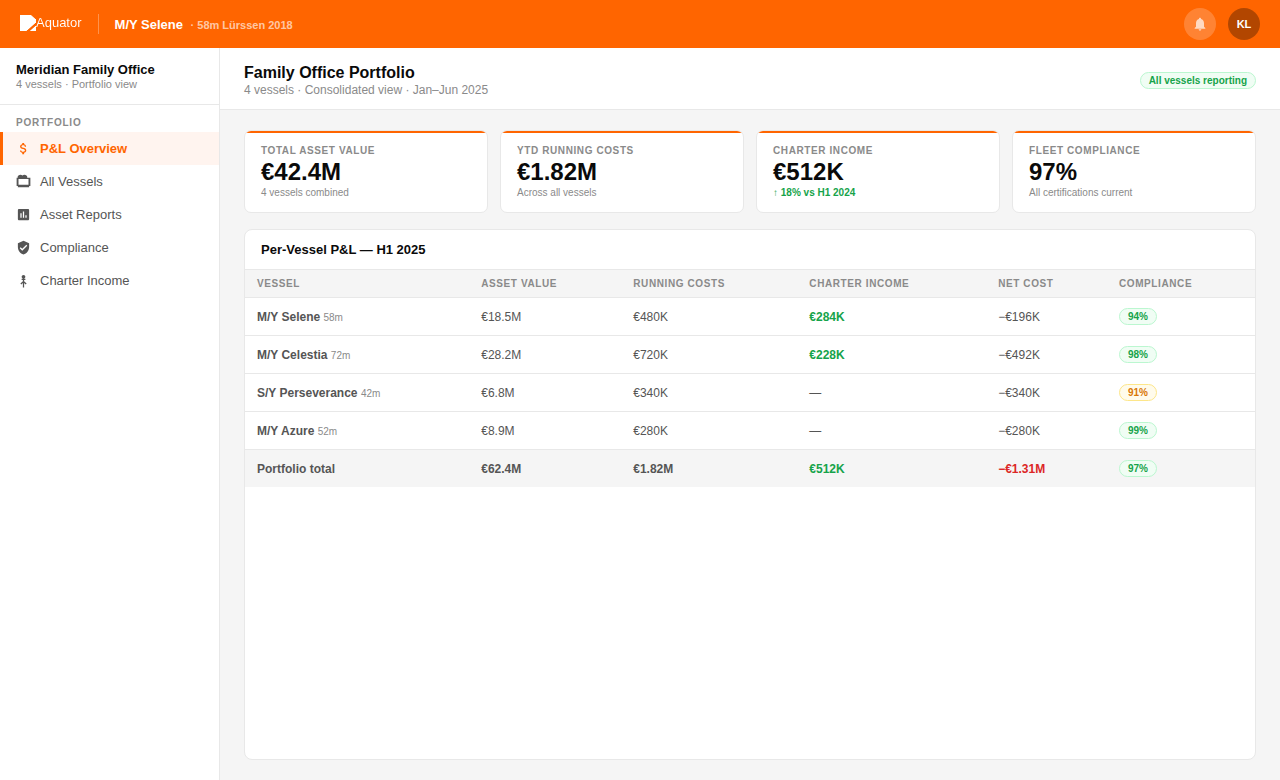Click the All Vessels folder icon
The height and width of the screenshot is (780, 1280).
click(x=23, y=182)
